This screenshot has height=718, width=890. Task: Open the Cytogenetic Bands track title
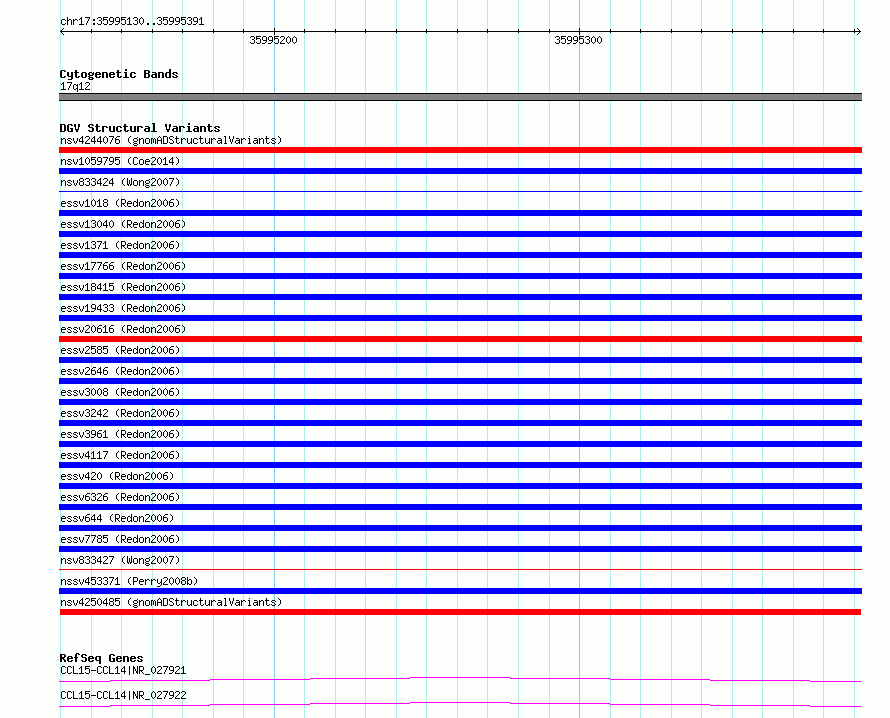[x=119, y=74]
